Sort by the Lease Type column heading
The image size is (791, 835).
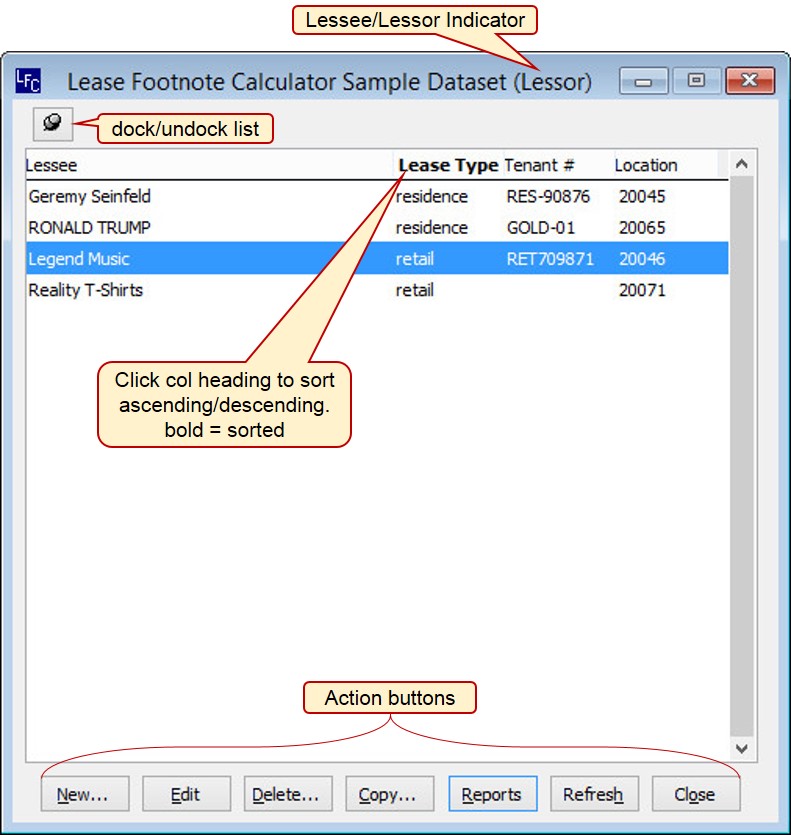coord(448,165)
